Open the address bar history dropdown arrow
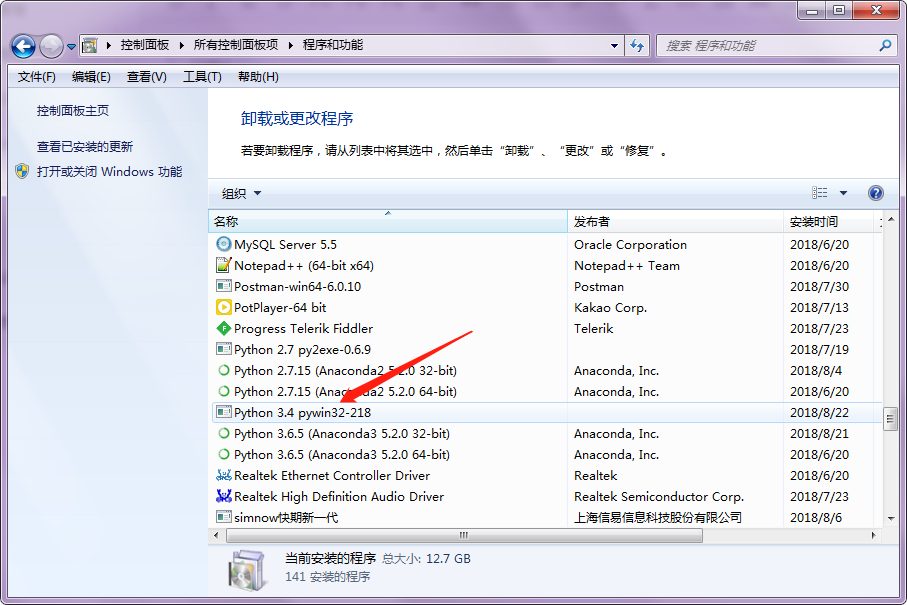This screenshot has width=907, height=605. 614,45
